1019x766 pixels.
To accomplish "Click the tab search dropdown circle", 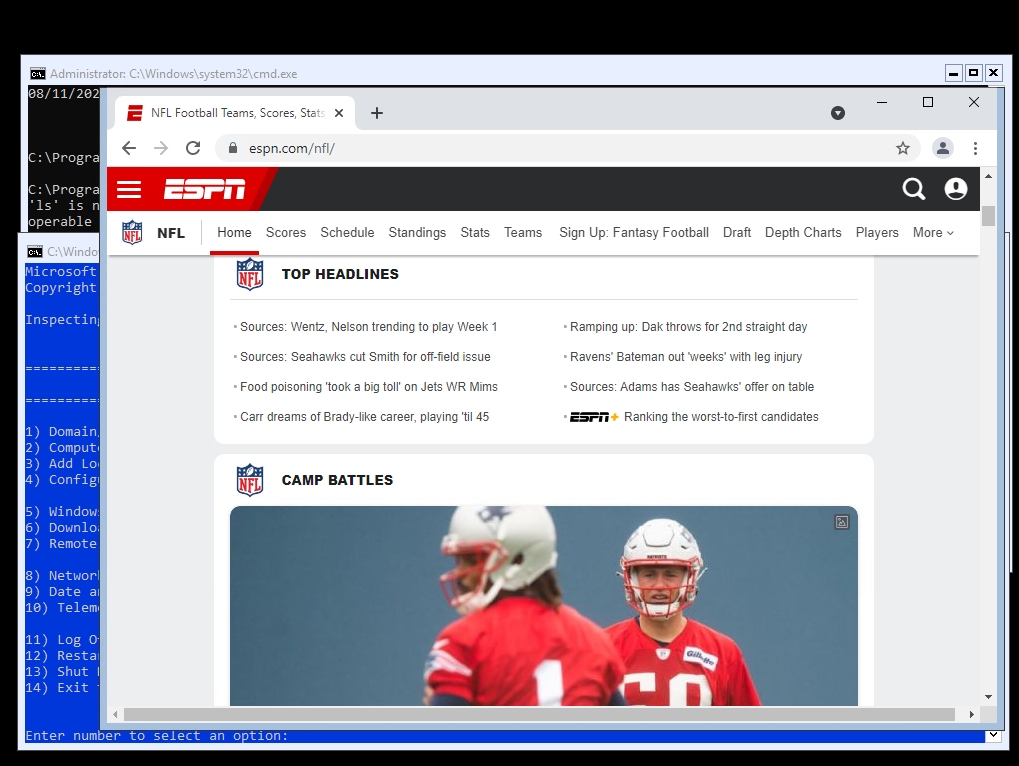I will (838, 113).
